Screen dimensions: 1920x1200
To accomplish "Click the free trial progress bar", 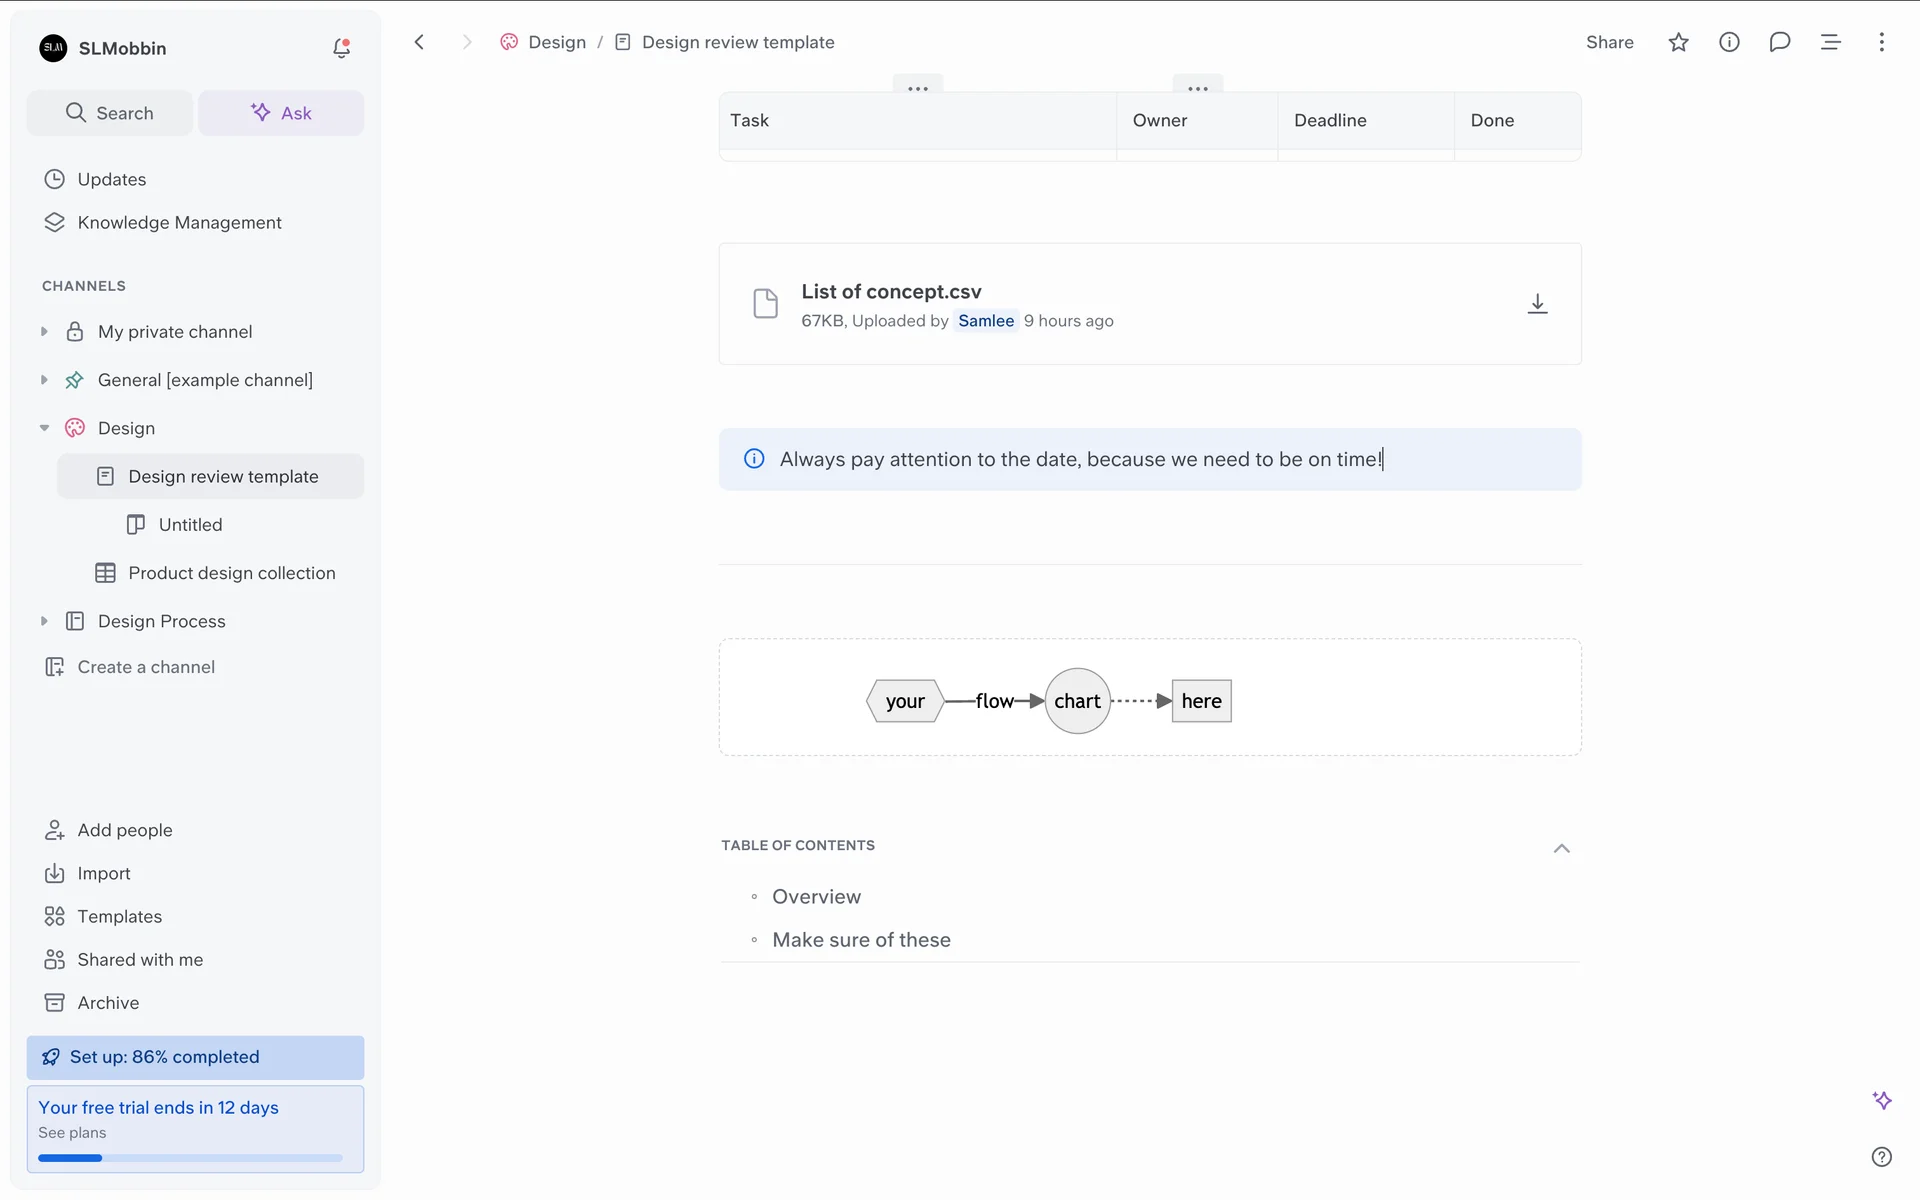I will (x=190, y=1158).
